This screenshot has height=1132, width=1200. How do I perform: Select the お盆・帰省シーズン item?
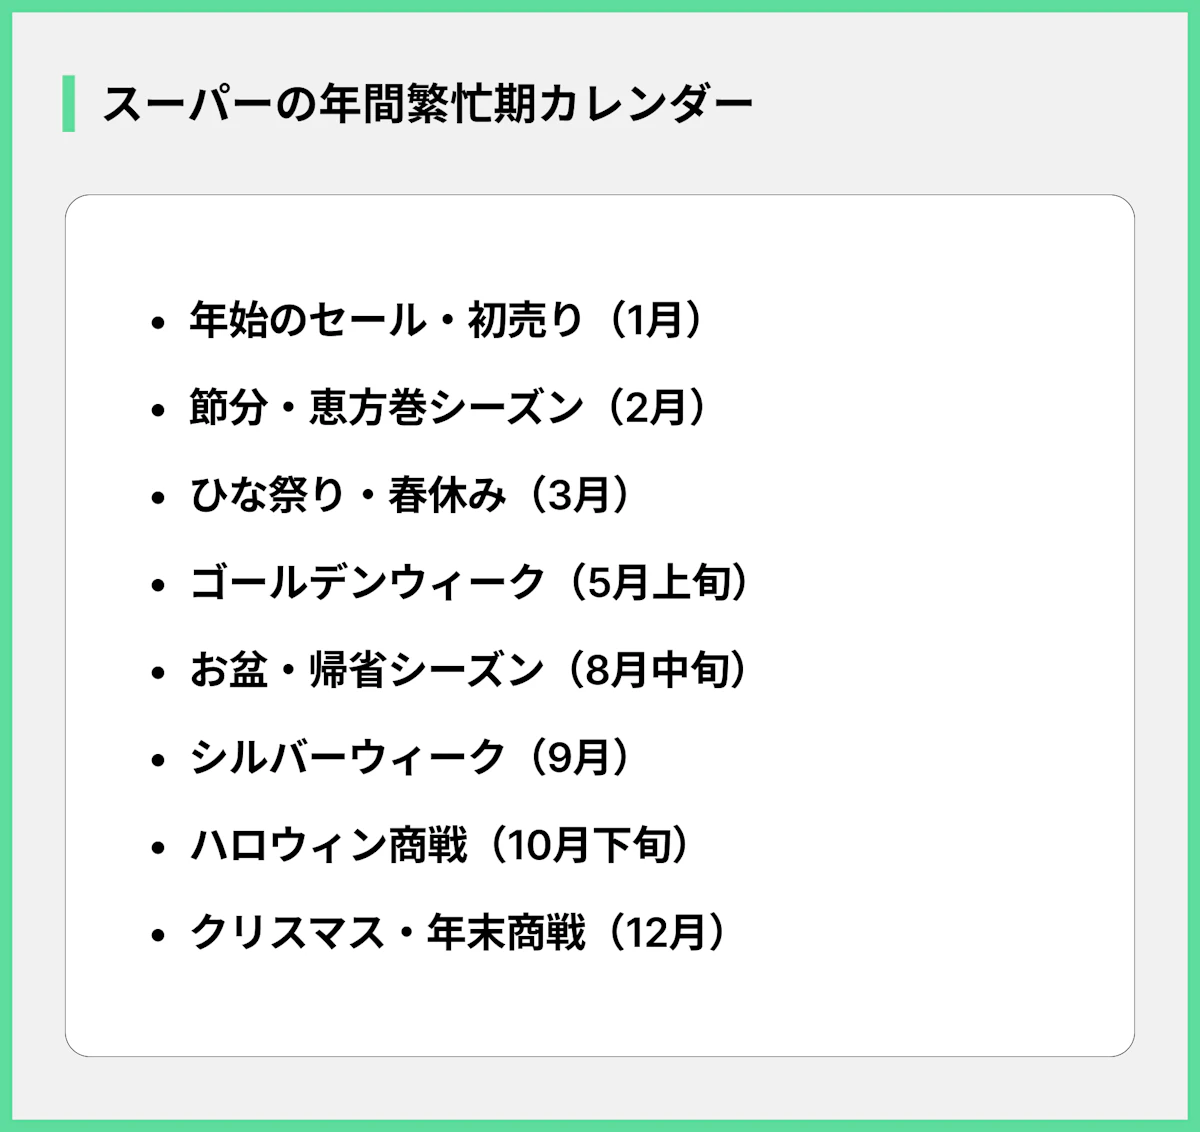[x=468, y=670]
